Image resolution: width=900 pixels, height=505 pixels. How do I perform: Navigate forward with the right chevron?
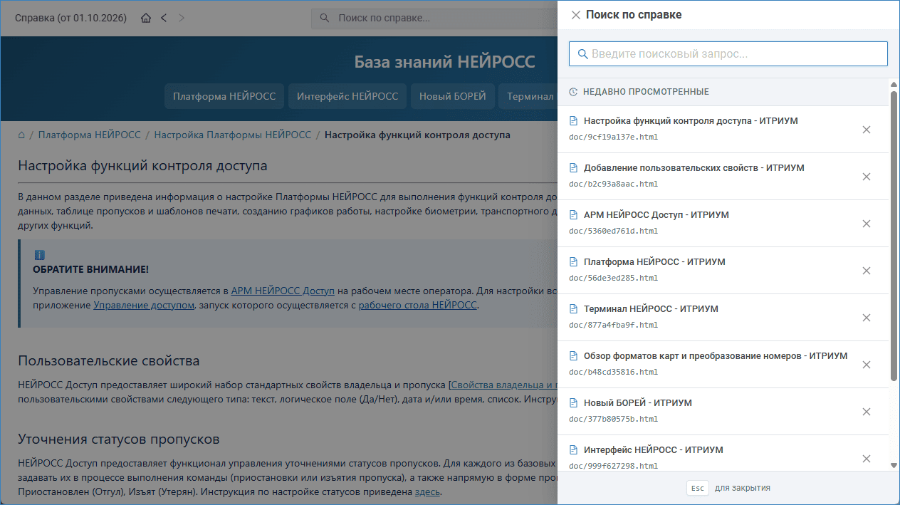pos(181,18)
